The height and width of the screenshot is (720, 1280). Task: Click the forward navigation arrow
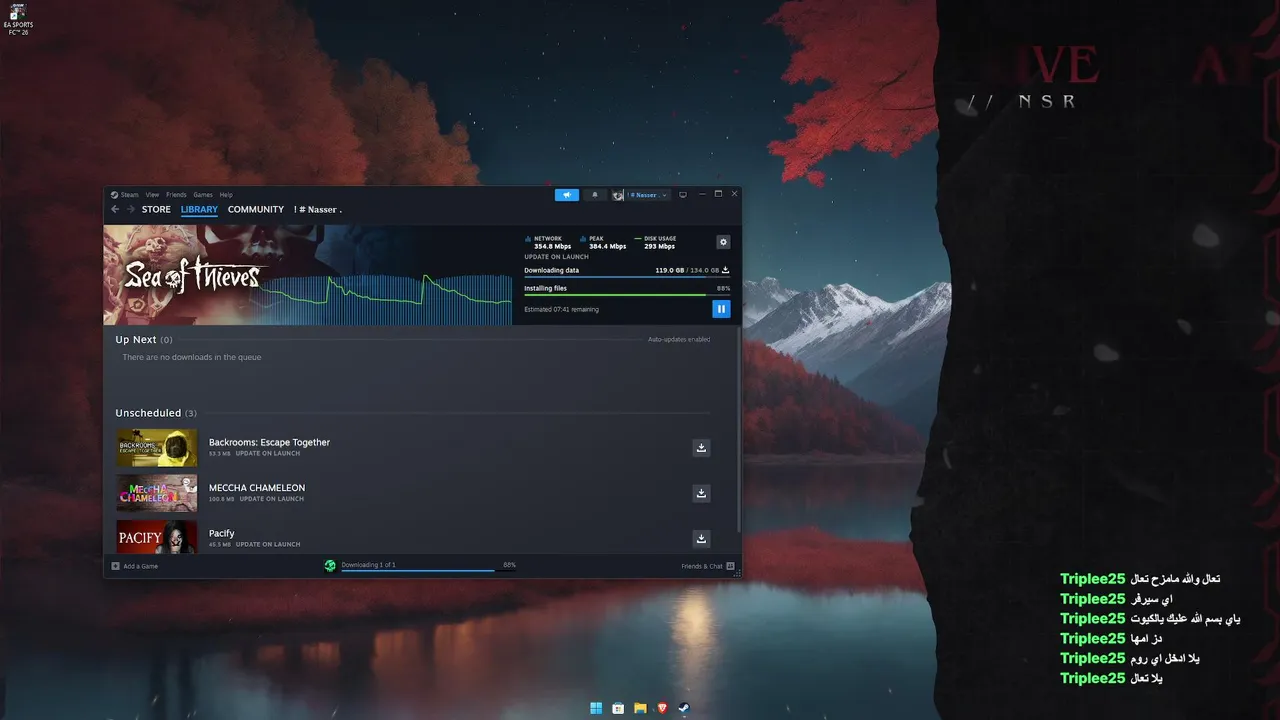tap(130, 210)
